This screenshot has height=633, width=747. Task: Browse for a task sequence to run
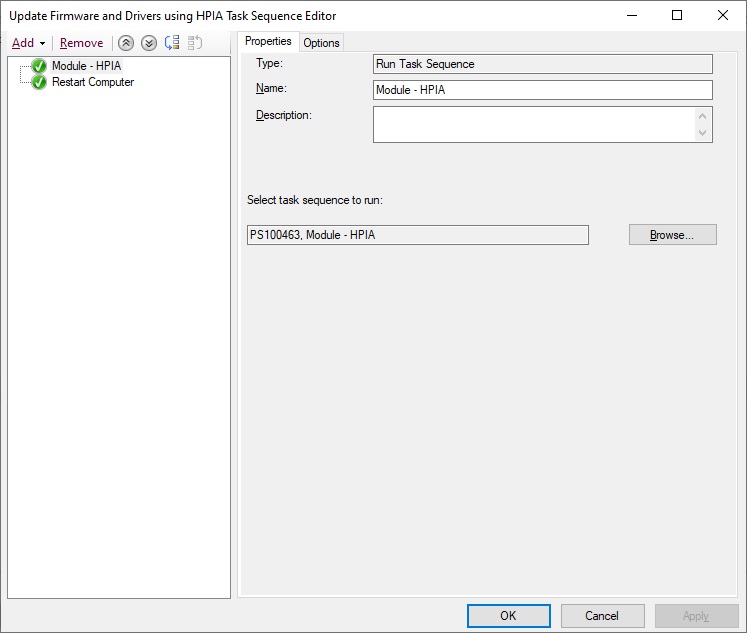pyautogui.click(x=672, y=235)
